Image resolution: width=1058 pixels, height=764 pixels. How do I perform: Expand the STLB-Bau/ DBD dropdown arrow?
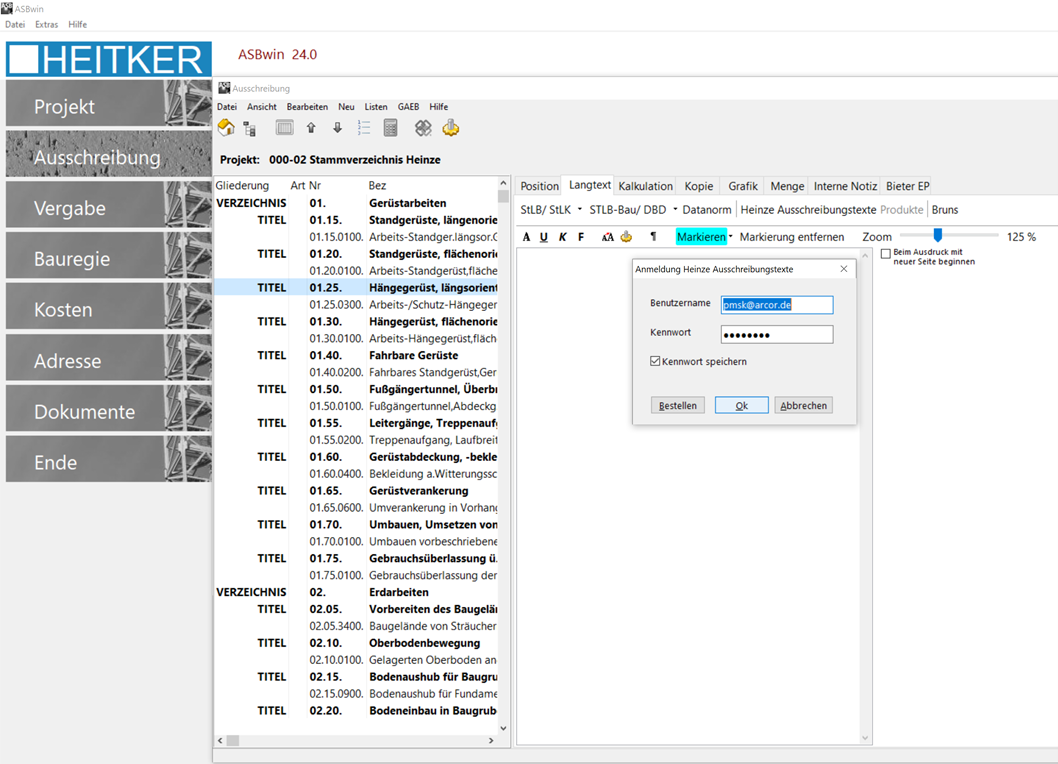675,209
